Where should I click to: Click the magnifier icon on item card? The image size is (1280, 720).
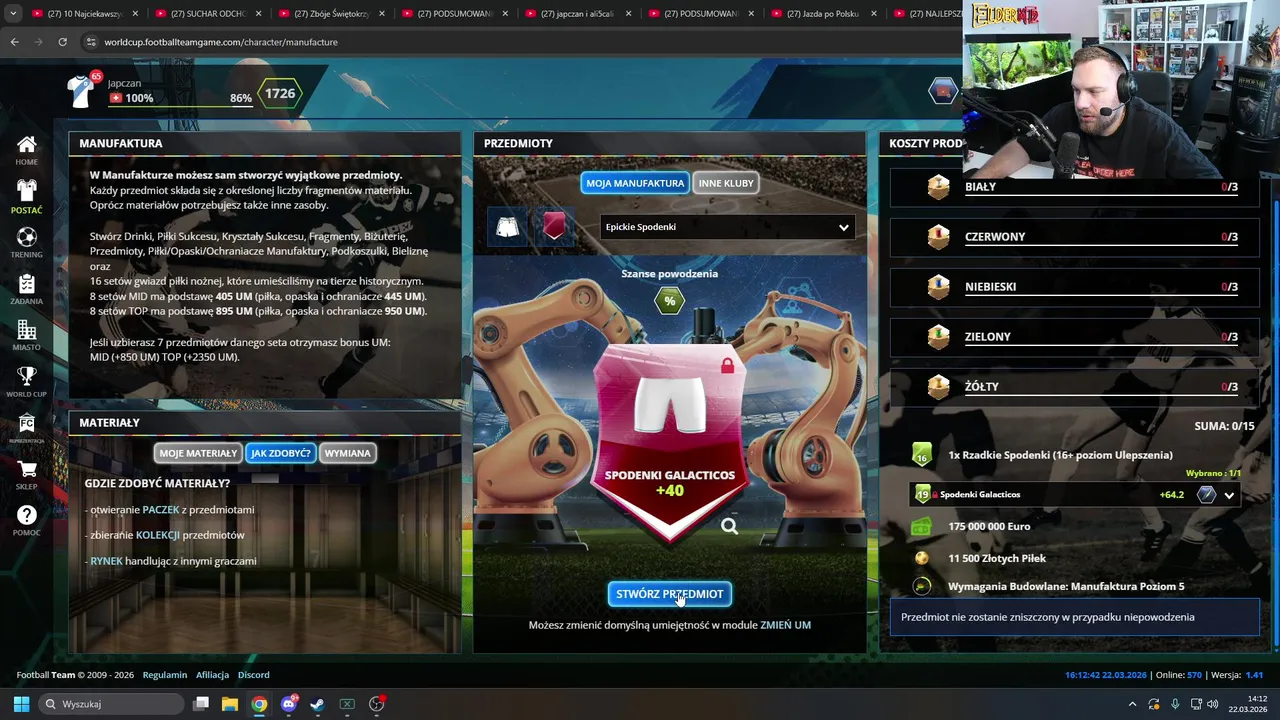[x=729, y=526]
